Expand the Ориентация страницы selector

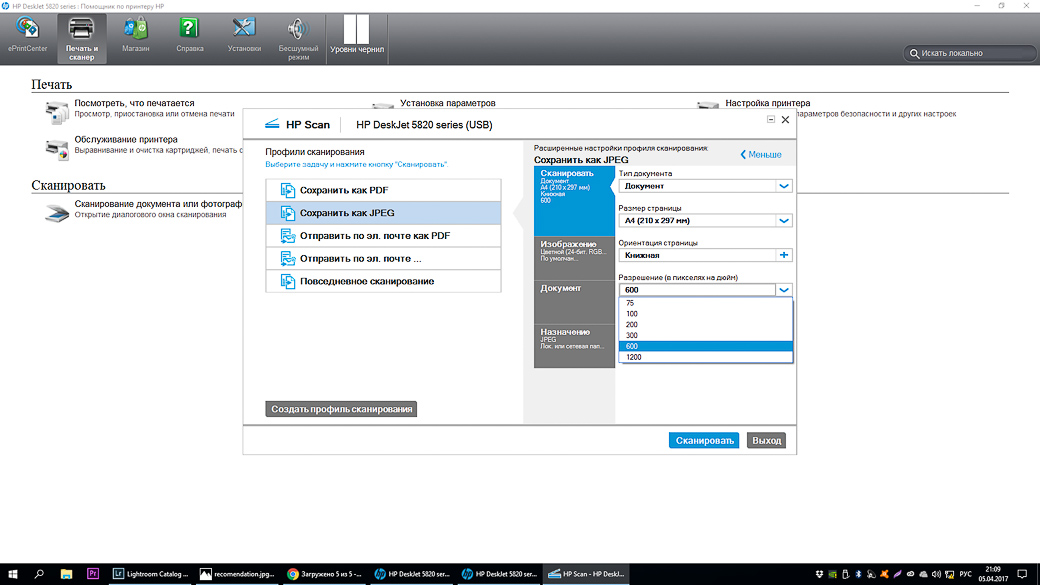click(783, 255)
